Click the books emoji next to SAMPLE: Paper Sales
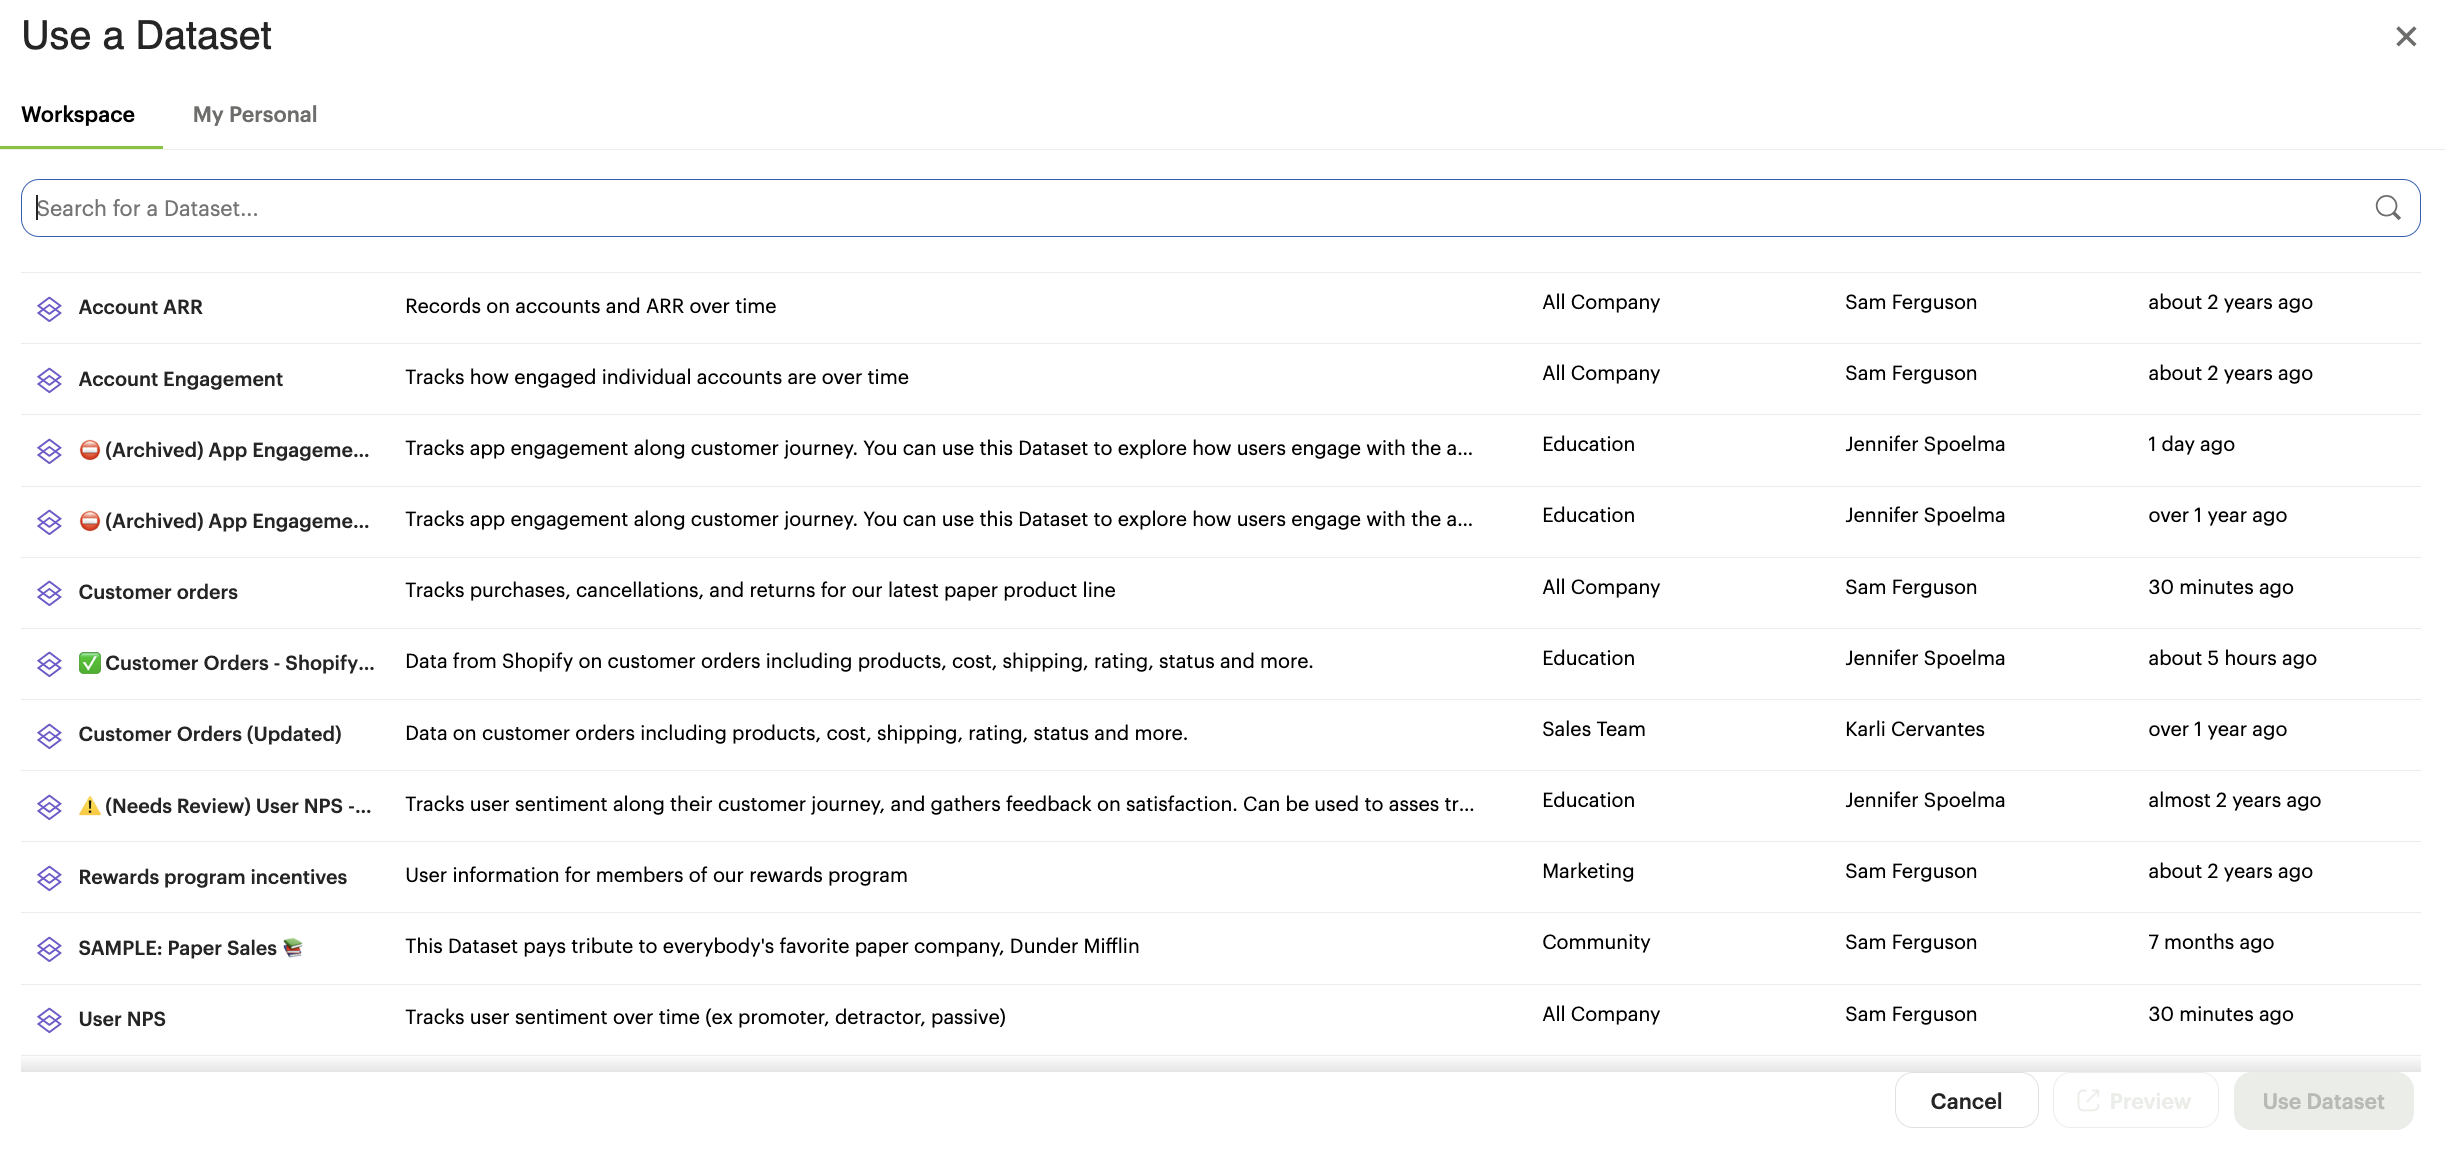 [x=292, y=947]
